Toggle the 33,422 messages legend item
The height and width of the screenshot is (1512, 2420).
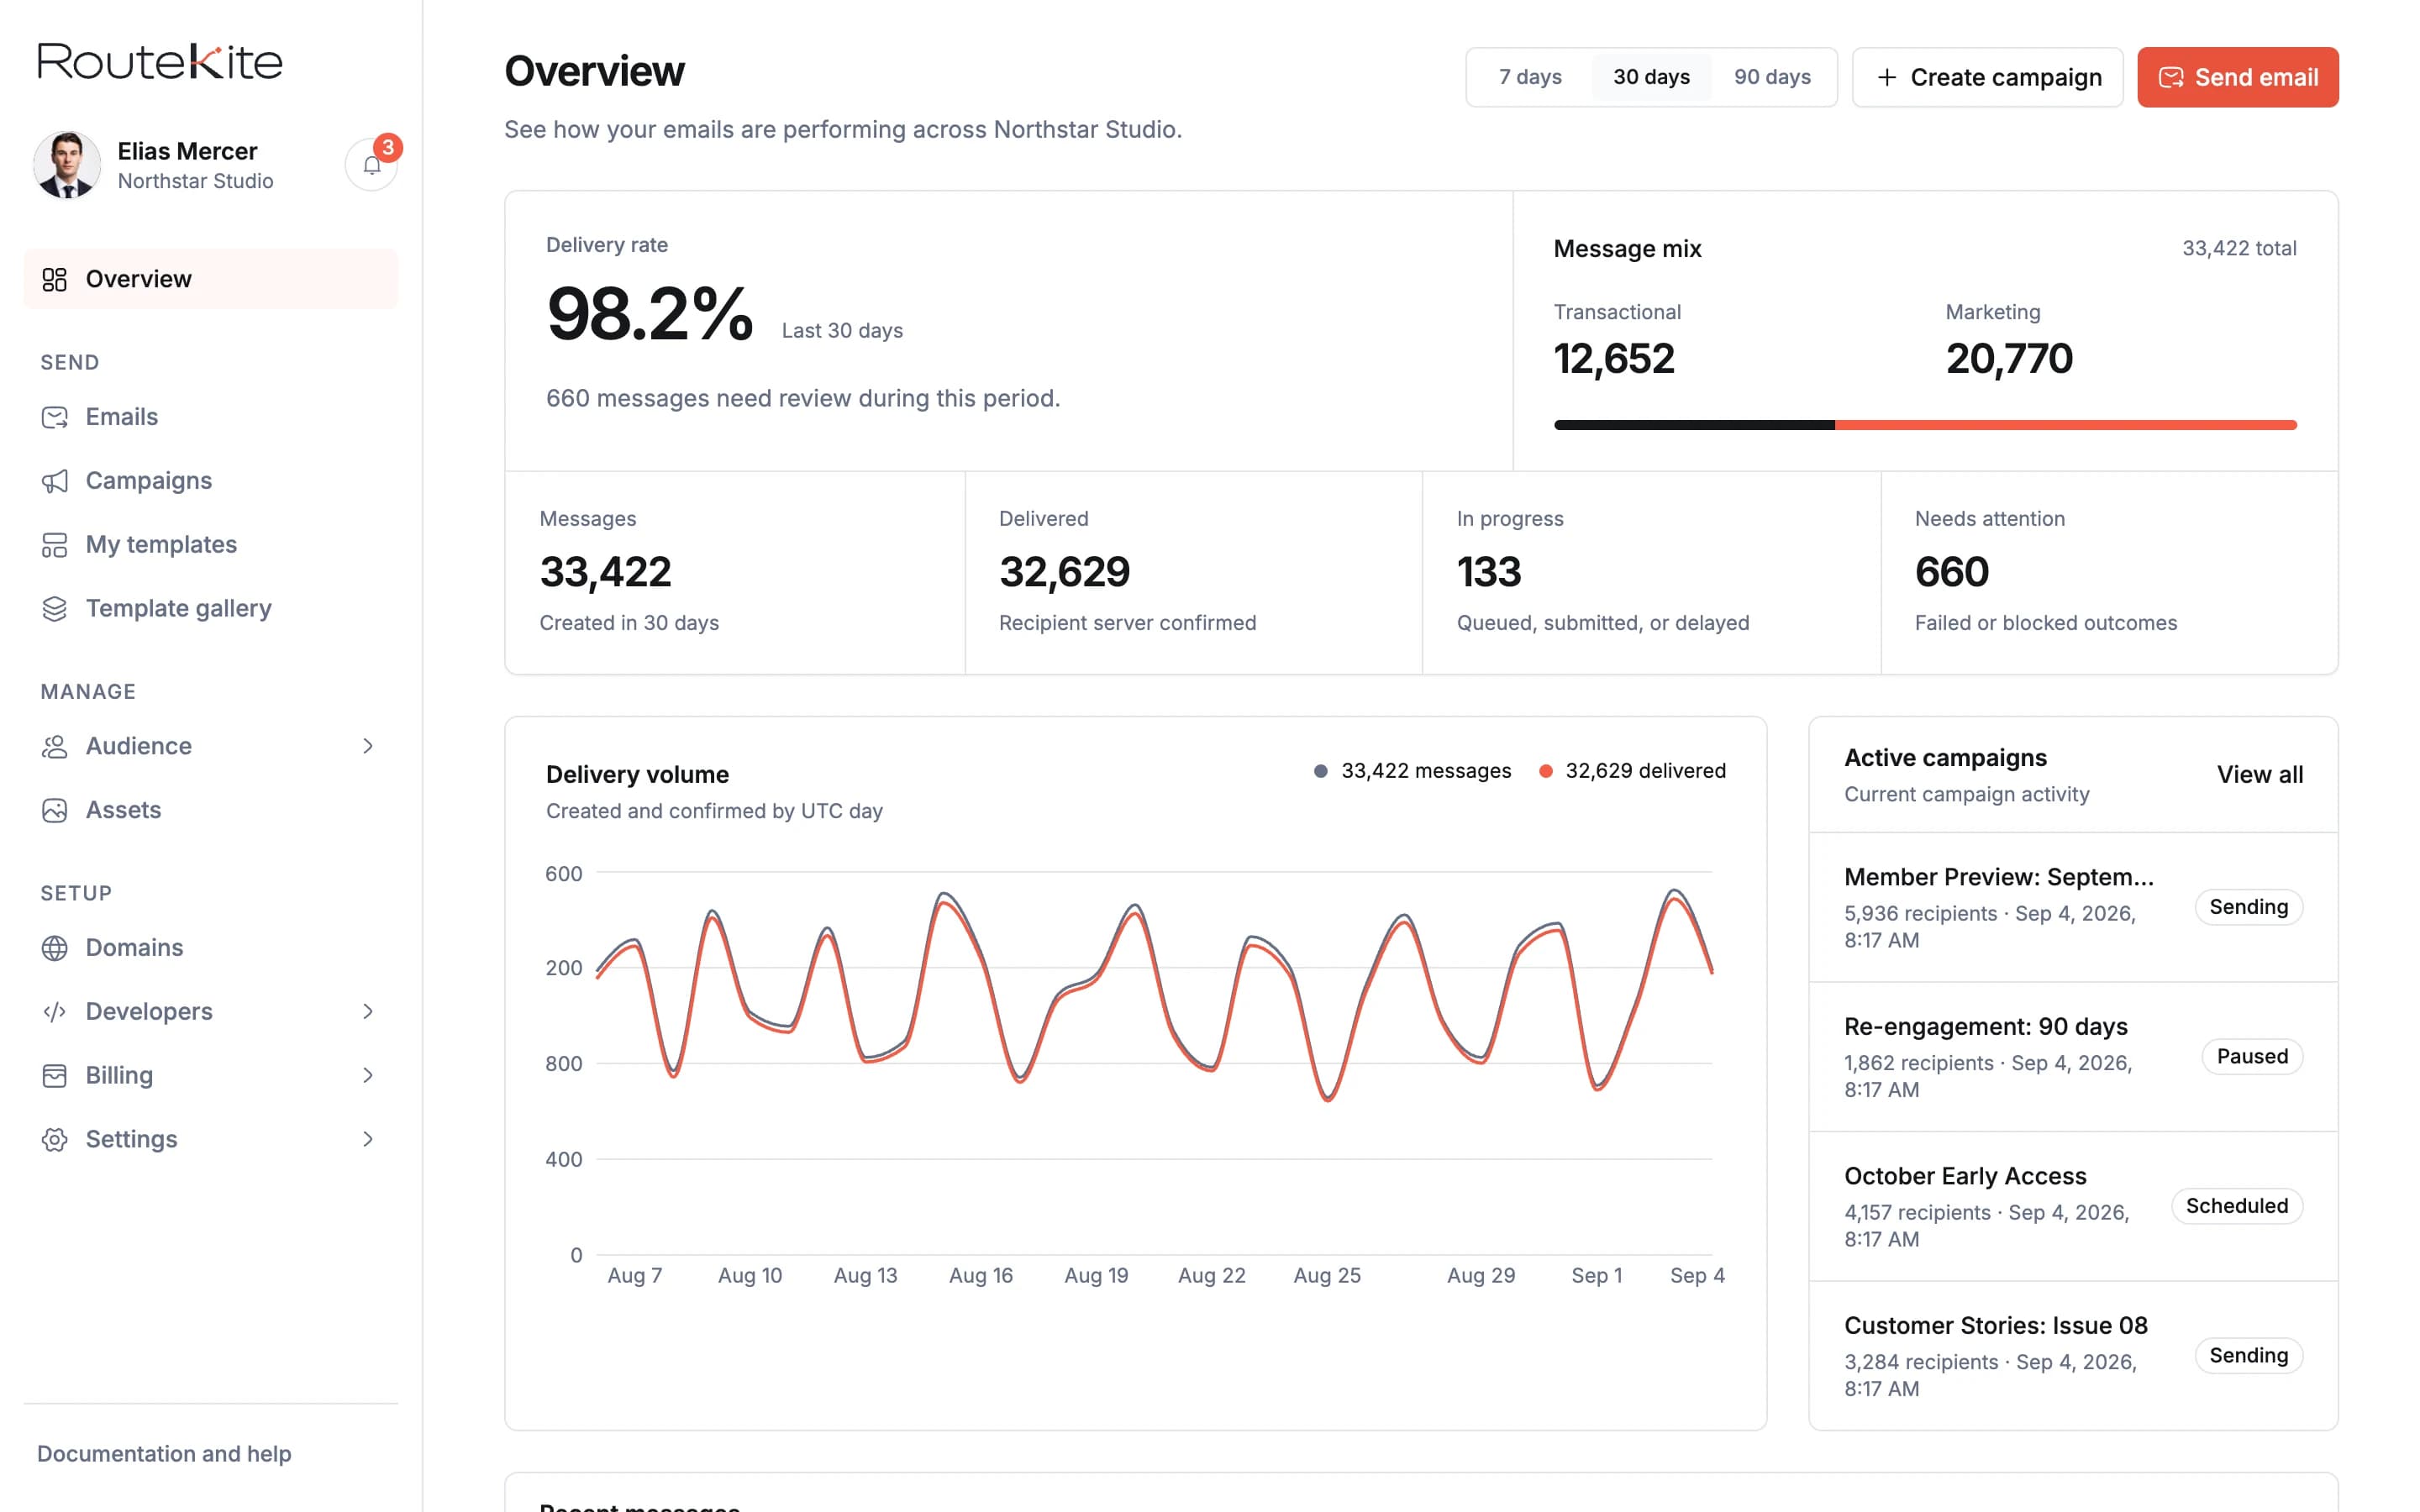(1412, 771)
